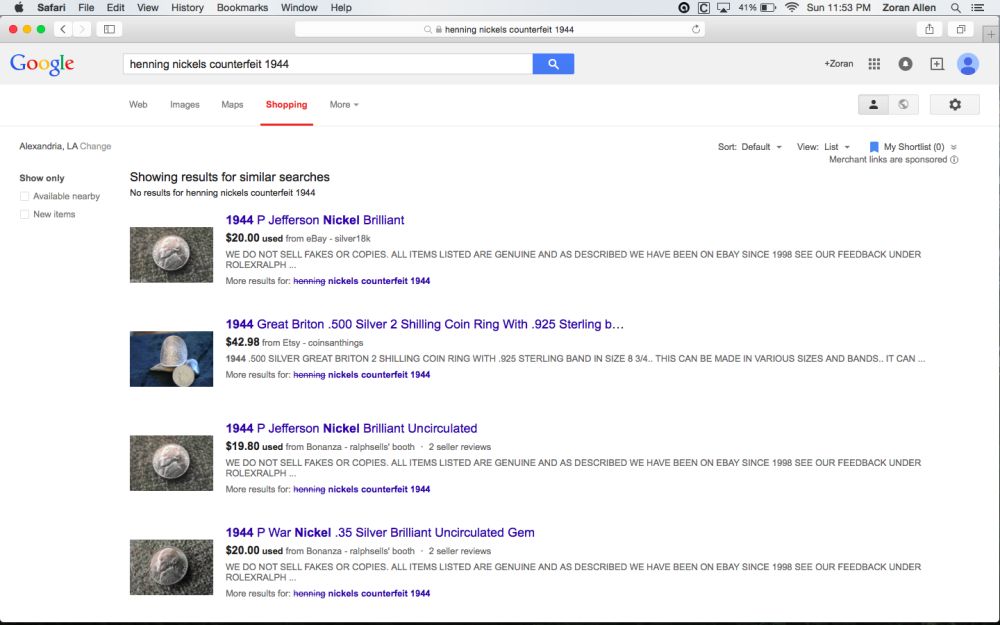Change the Alexandria, LA location

[96, 146]
